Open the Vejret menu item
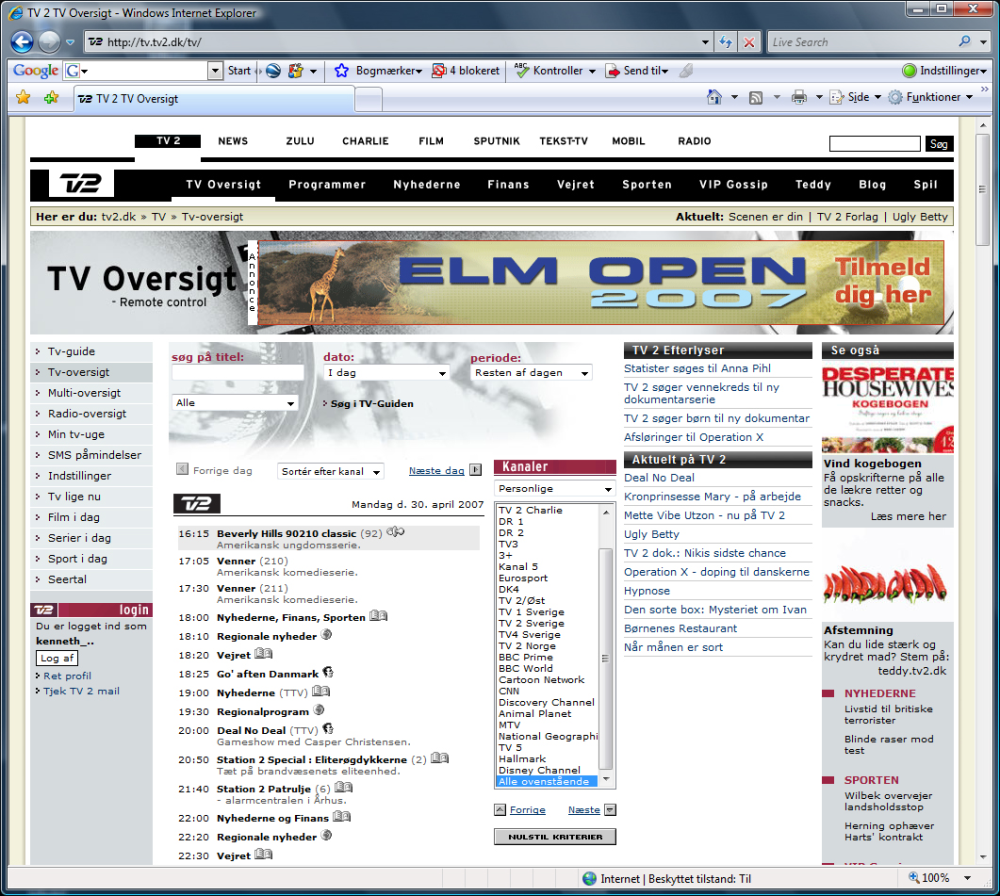The image size is (1000, 896). pyautogui.click(x=575, y=184)
